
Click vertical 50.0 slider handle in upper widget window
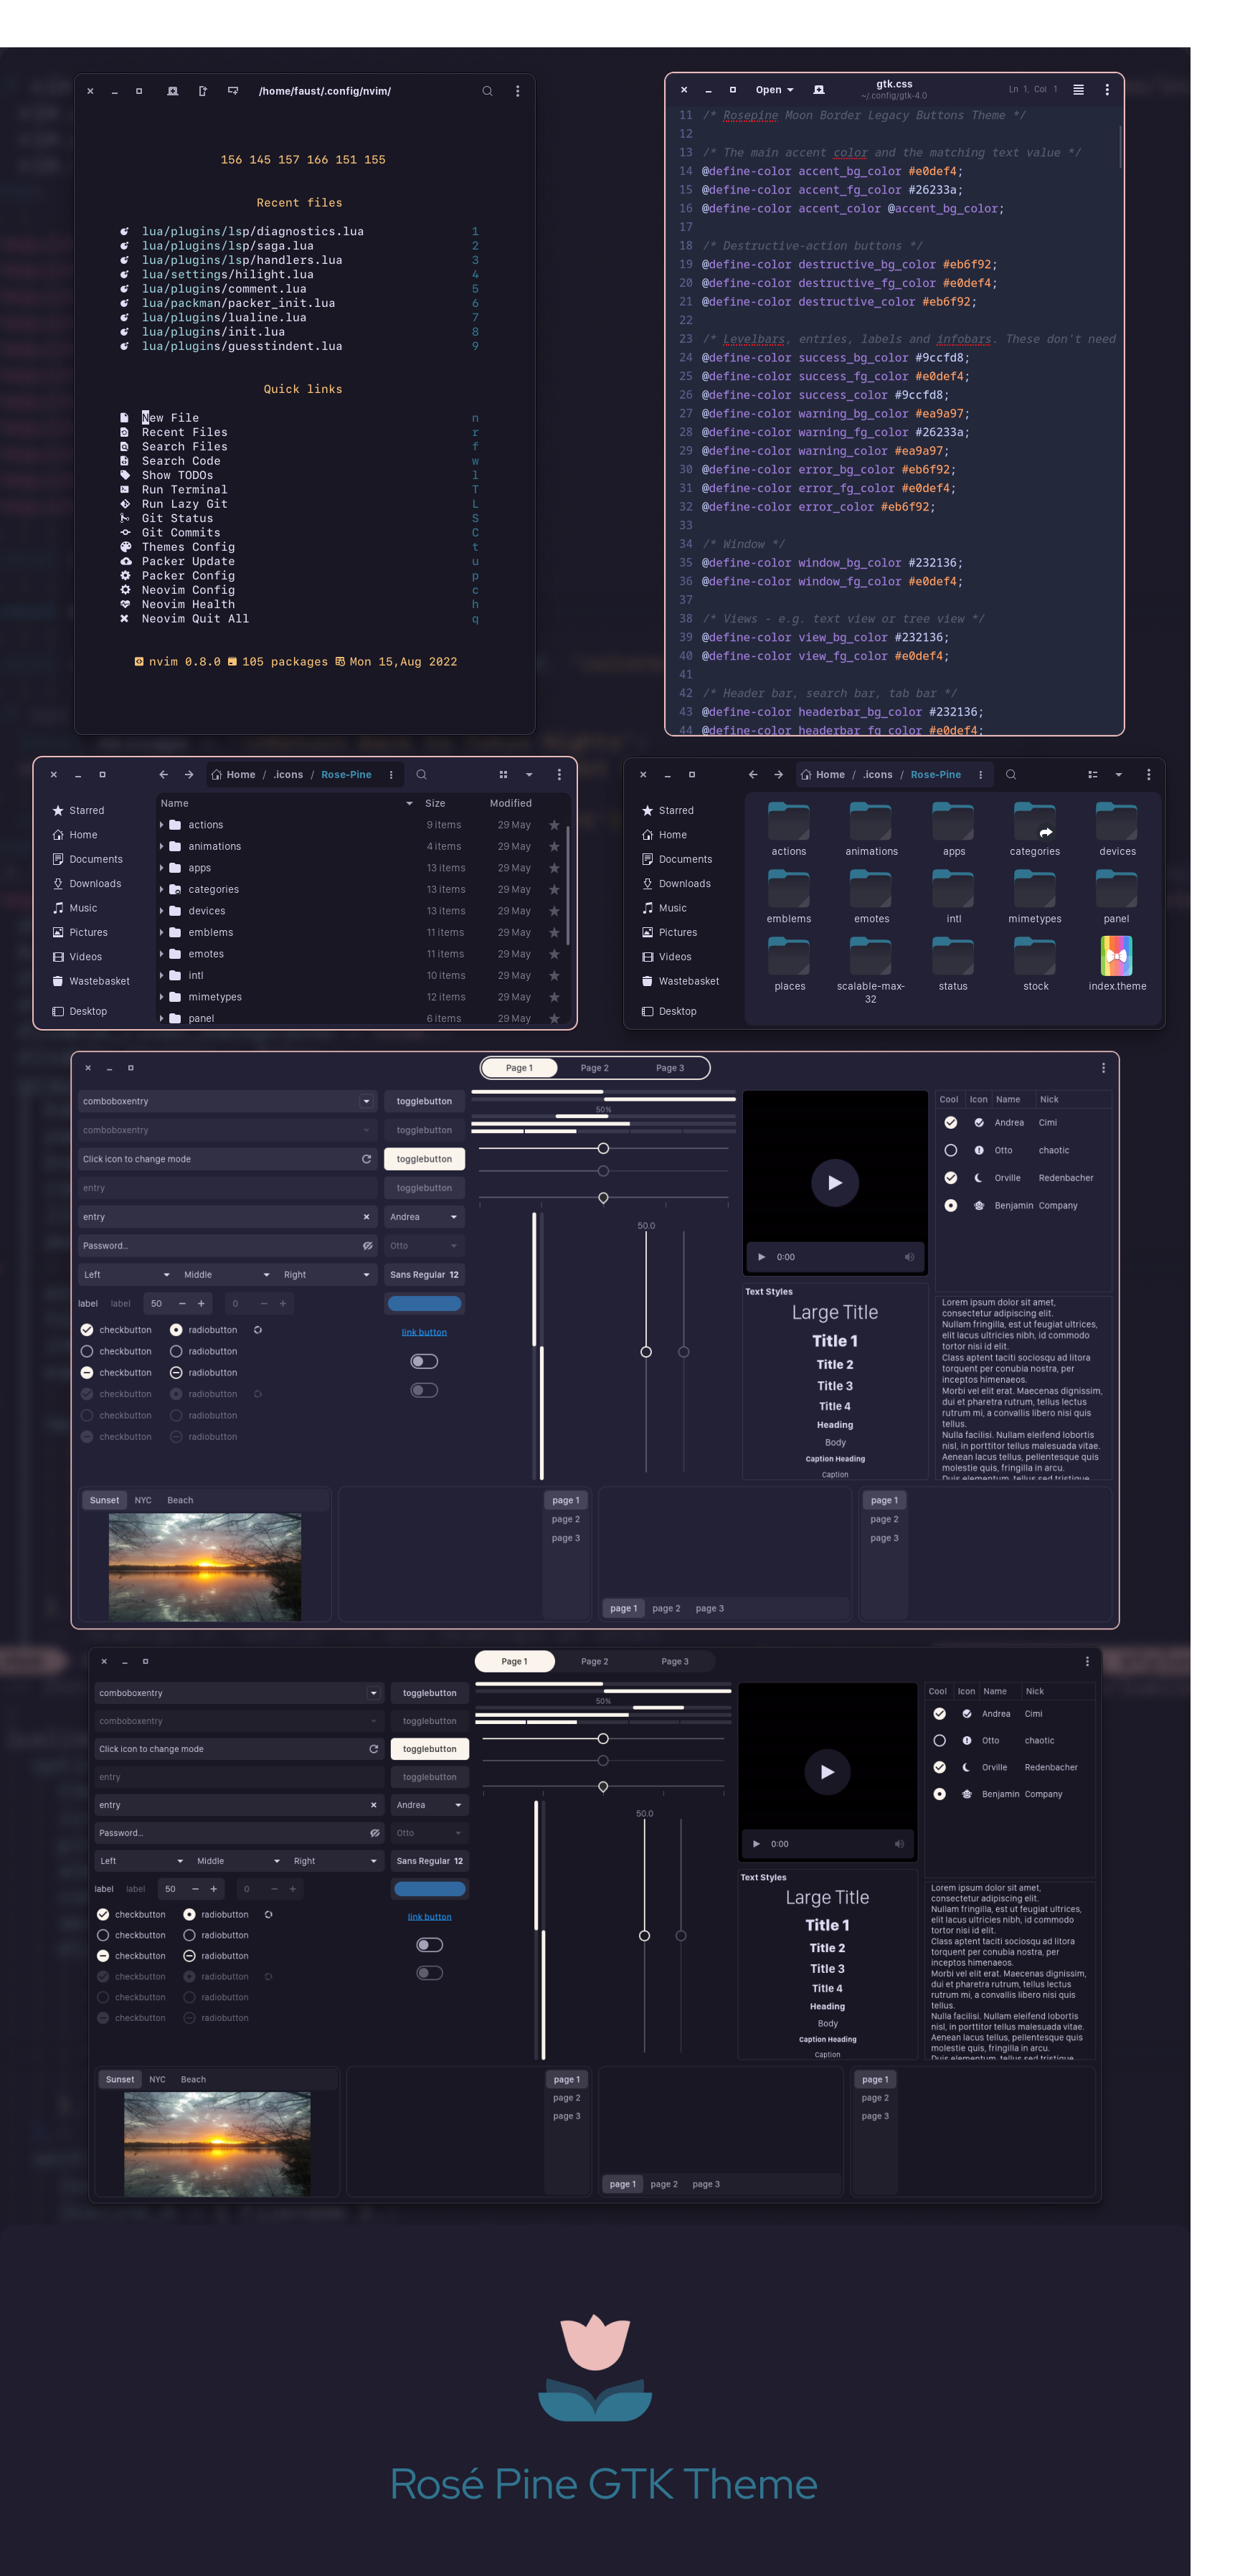pyautogui.click(x=646, y=1352)
